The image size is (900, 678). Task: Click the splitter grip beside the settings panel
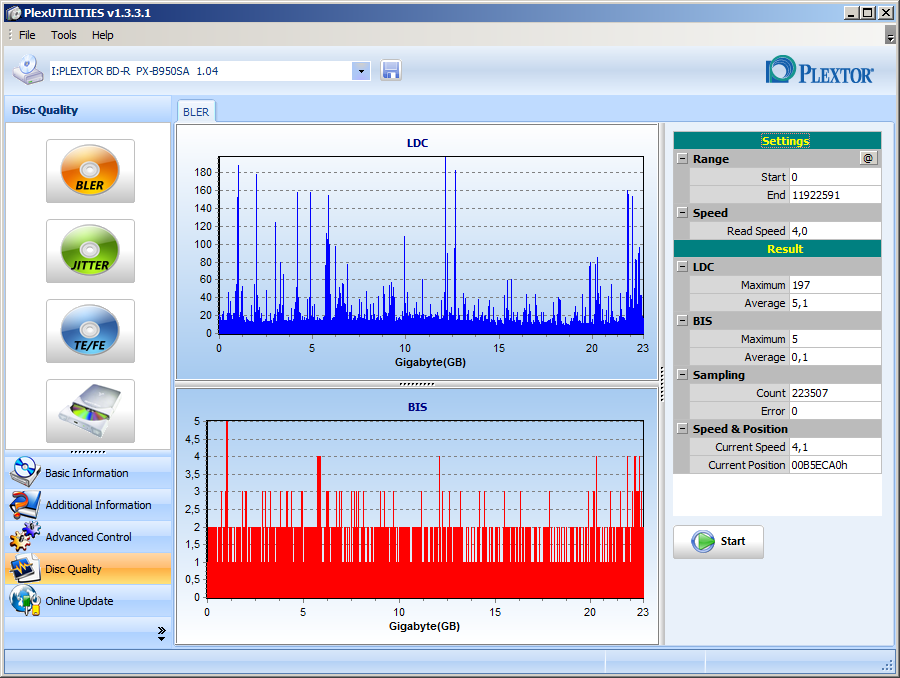[x=662, y=383]
